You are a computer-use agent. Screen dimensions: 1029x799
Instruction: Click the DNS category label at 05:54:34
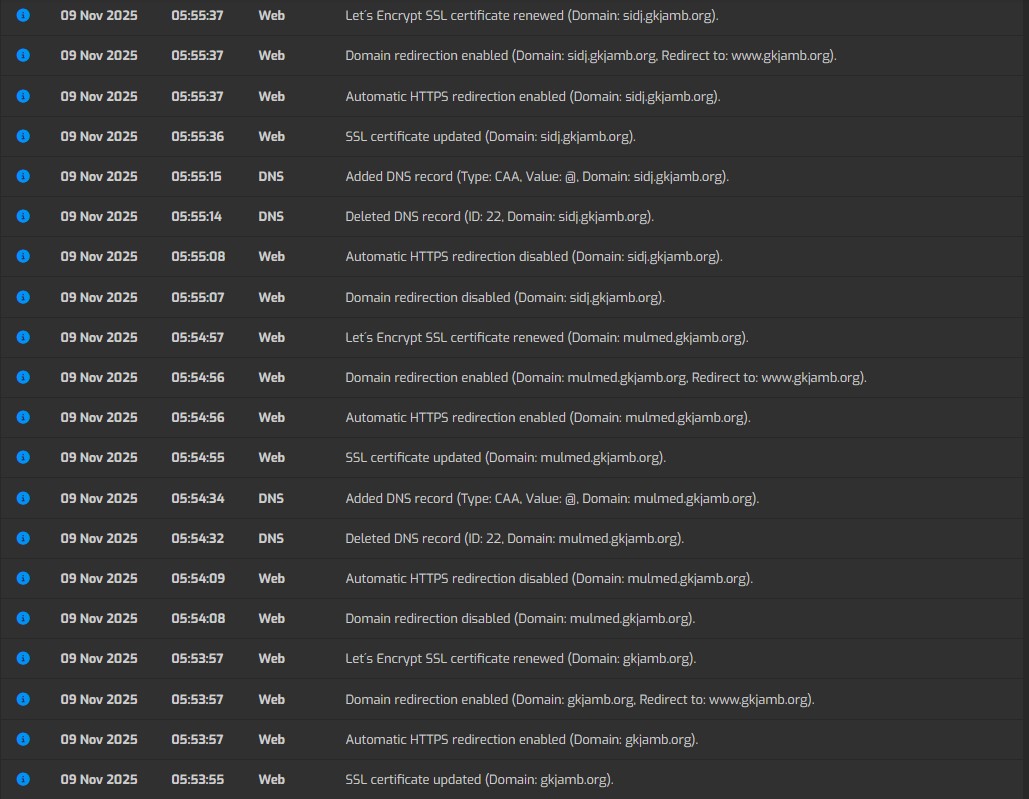[x=271, y=498]
